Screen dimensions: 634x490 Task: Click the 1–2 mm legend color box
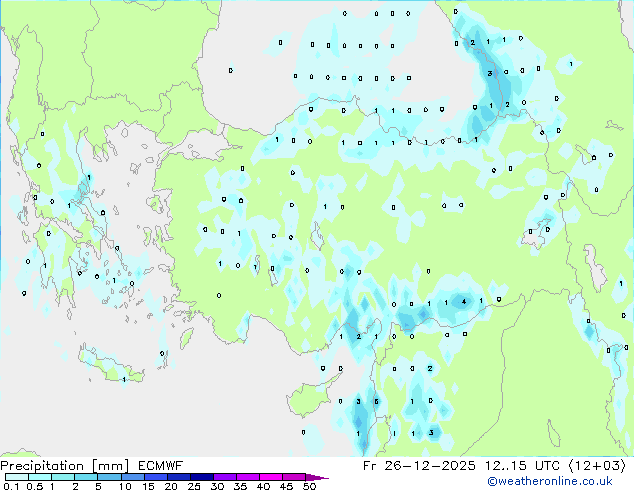tap(63, 477)
